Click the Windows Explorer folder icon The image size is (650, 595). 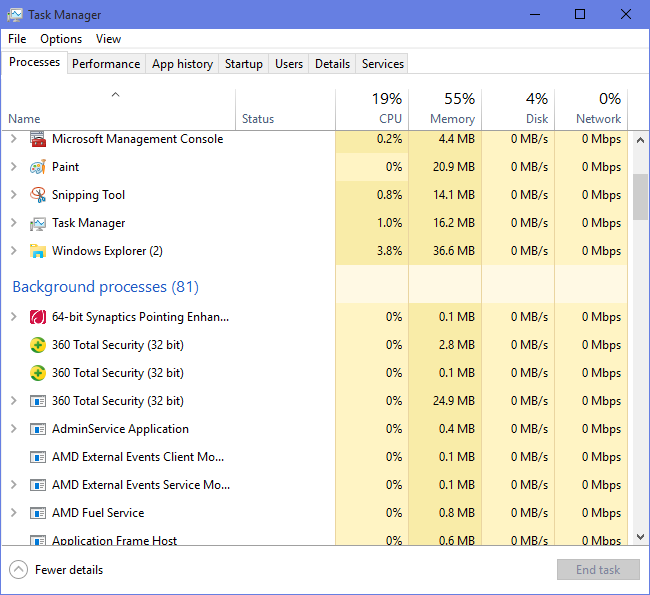coord(38,251)
